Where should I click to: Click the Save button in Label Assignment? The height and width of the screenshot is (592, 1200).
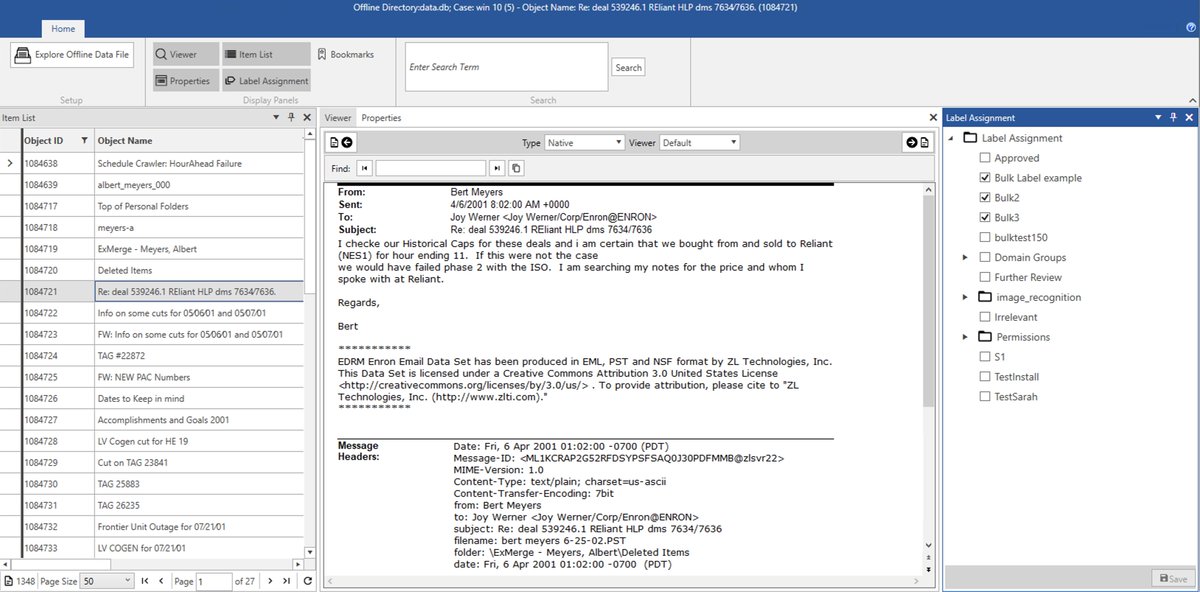pyautogui.click(x=1173, y=579)
